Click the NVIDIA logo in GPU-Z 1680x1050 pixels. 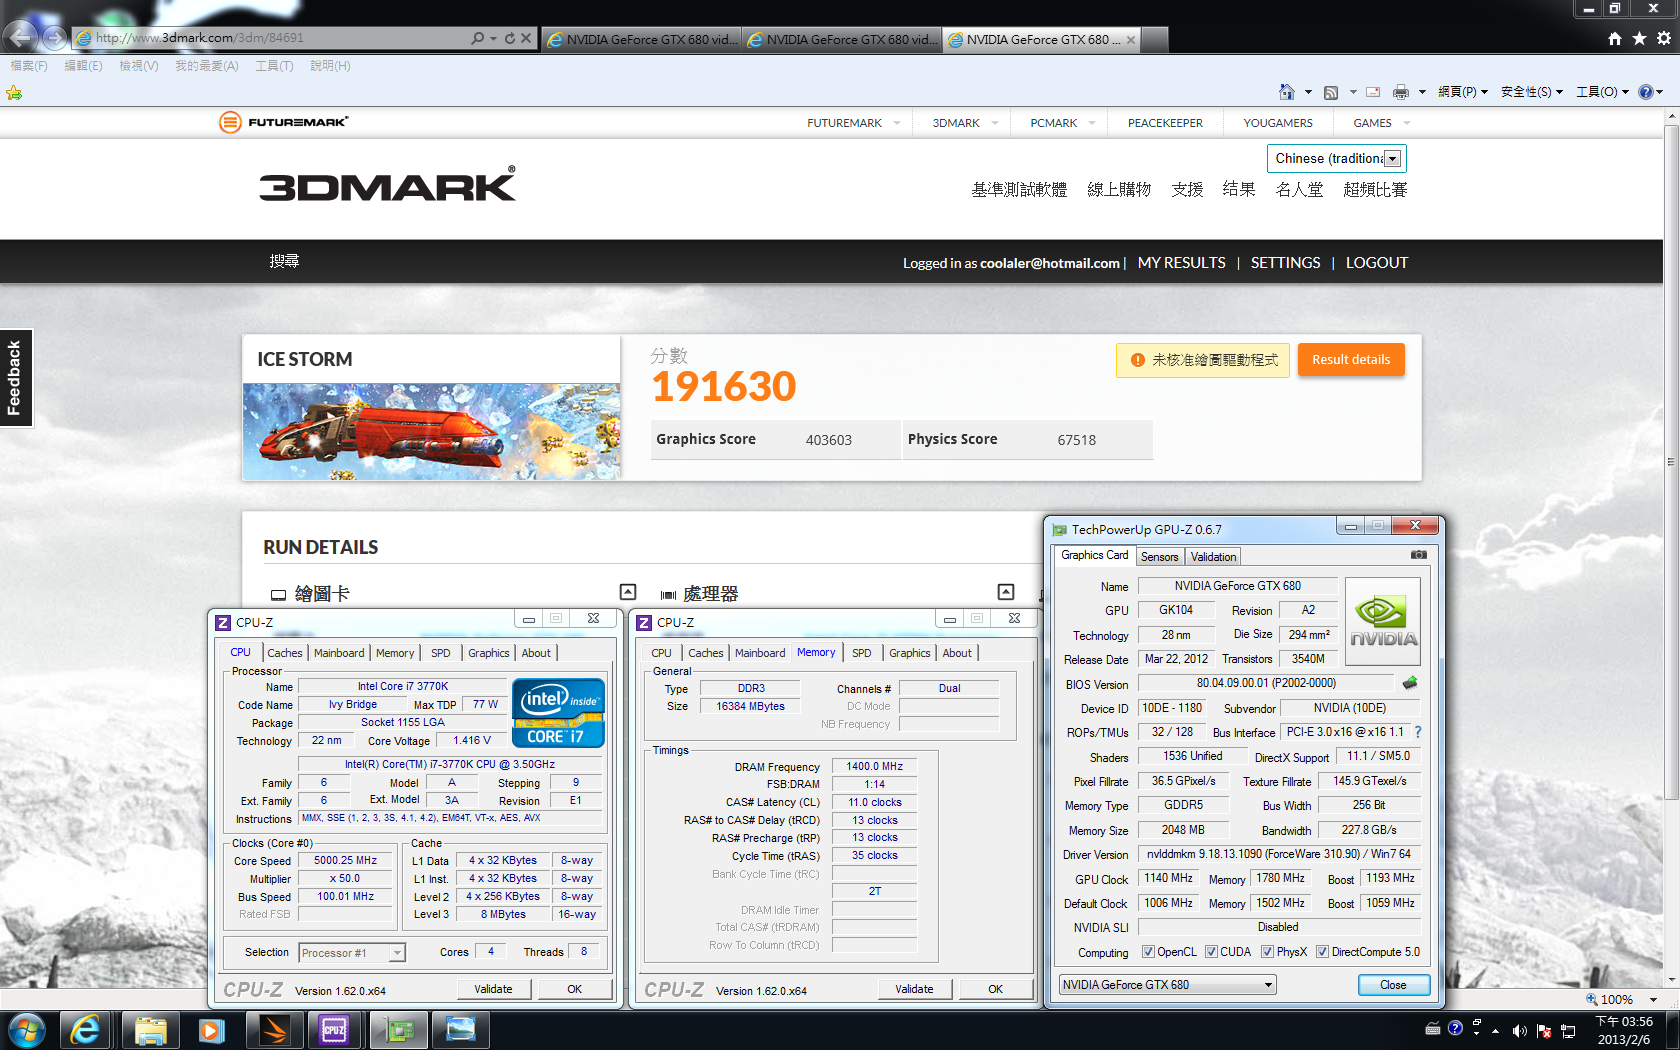[x=1383, y=622]
